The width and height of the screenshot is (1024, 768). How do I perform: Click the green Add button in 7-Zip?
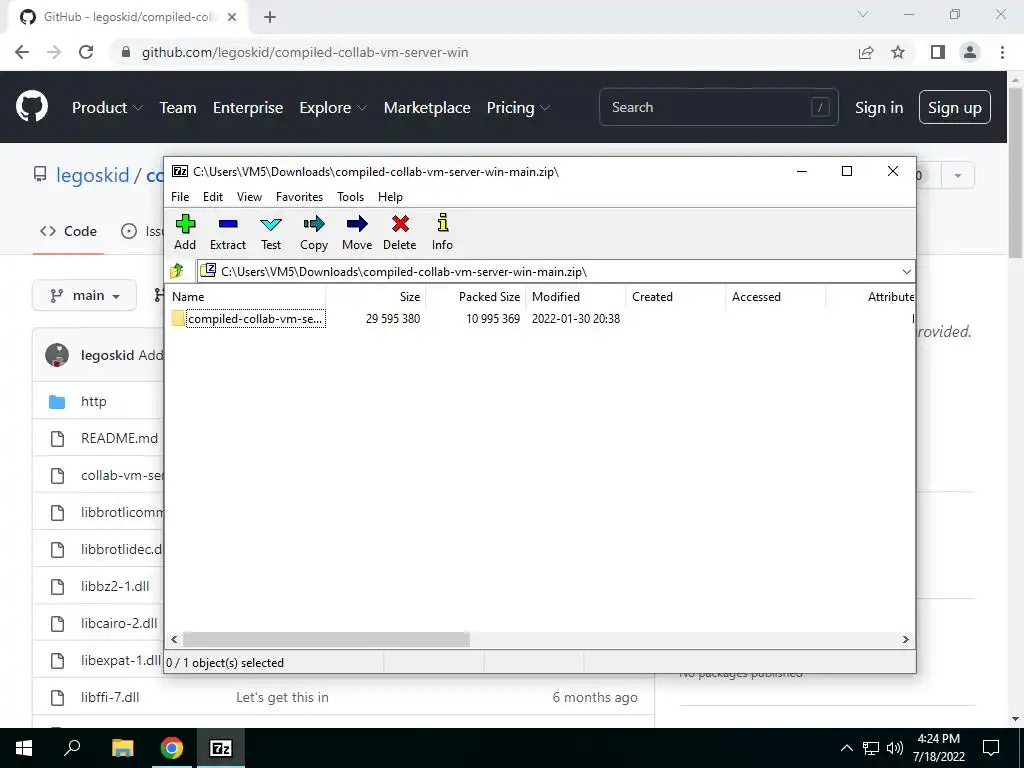point(185,232)
